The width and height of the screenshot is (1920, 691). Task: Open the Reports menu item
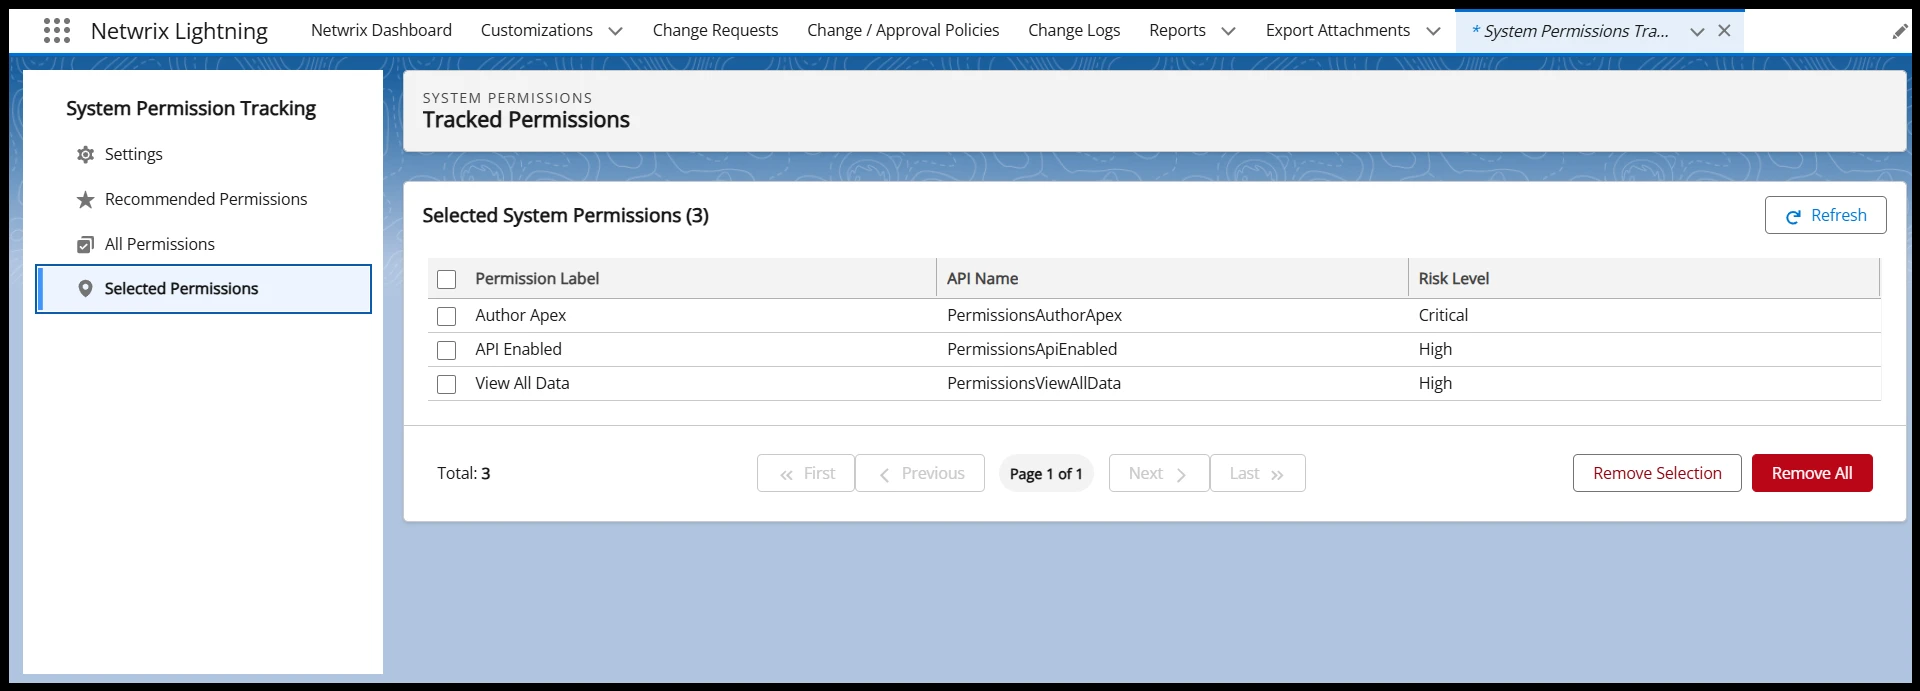click(x=1177, y=31)
